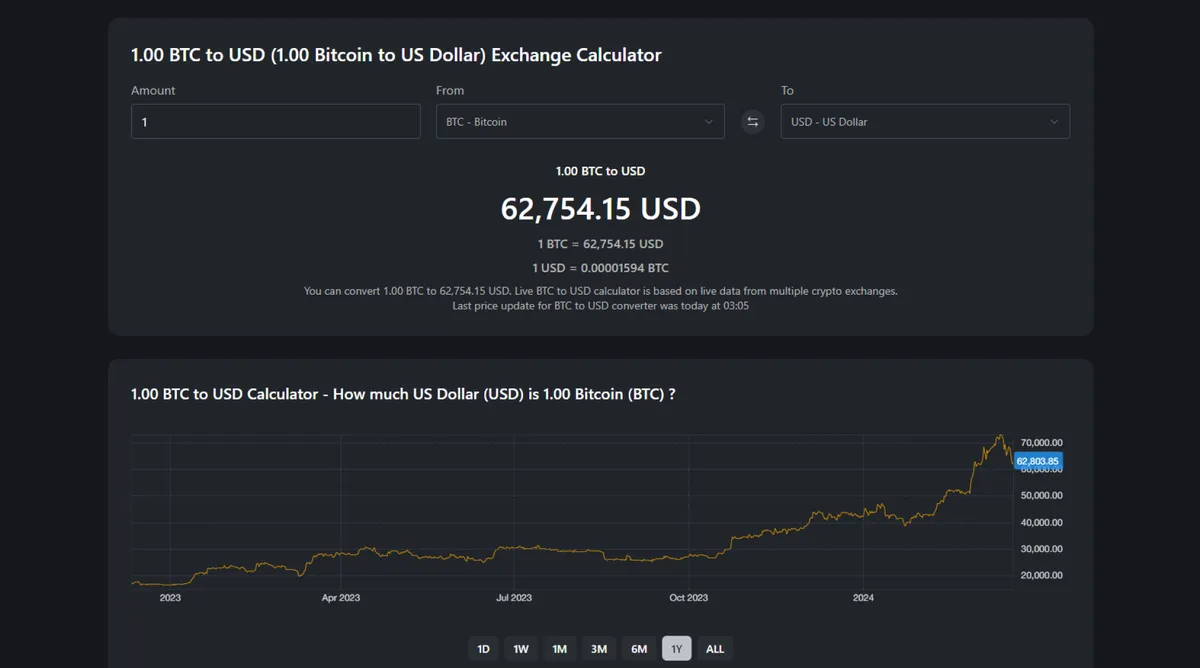1200x668 pixels.
Task: Show ALL historical price data
Action: tap(714, 648)
